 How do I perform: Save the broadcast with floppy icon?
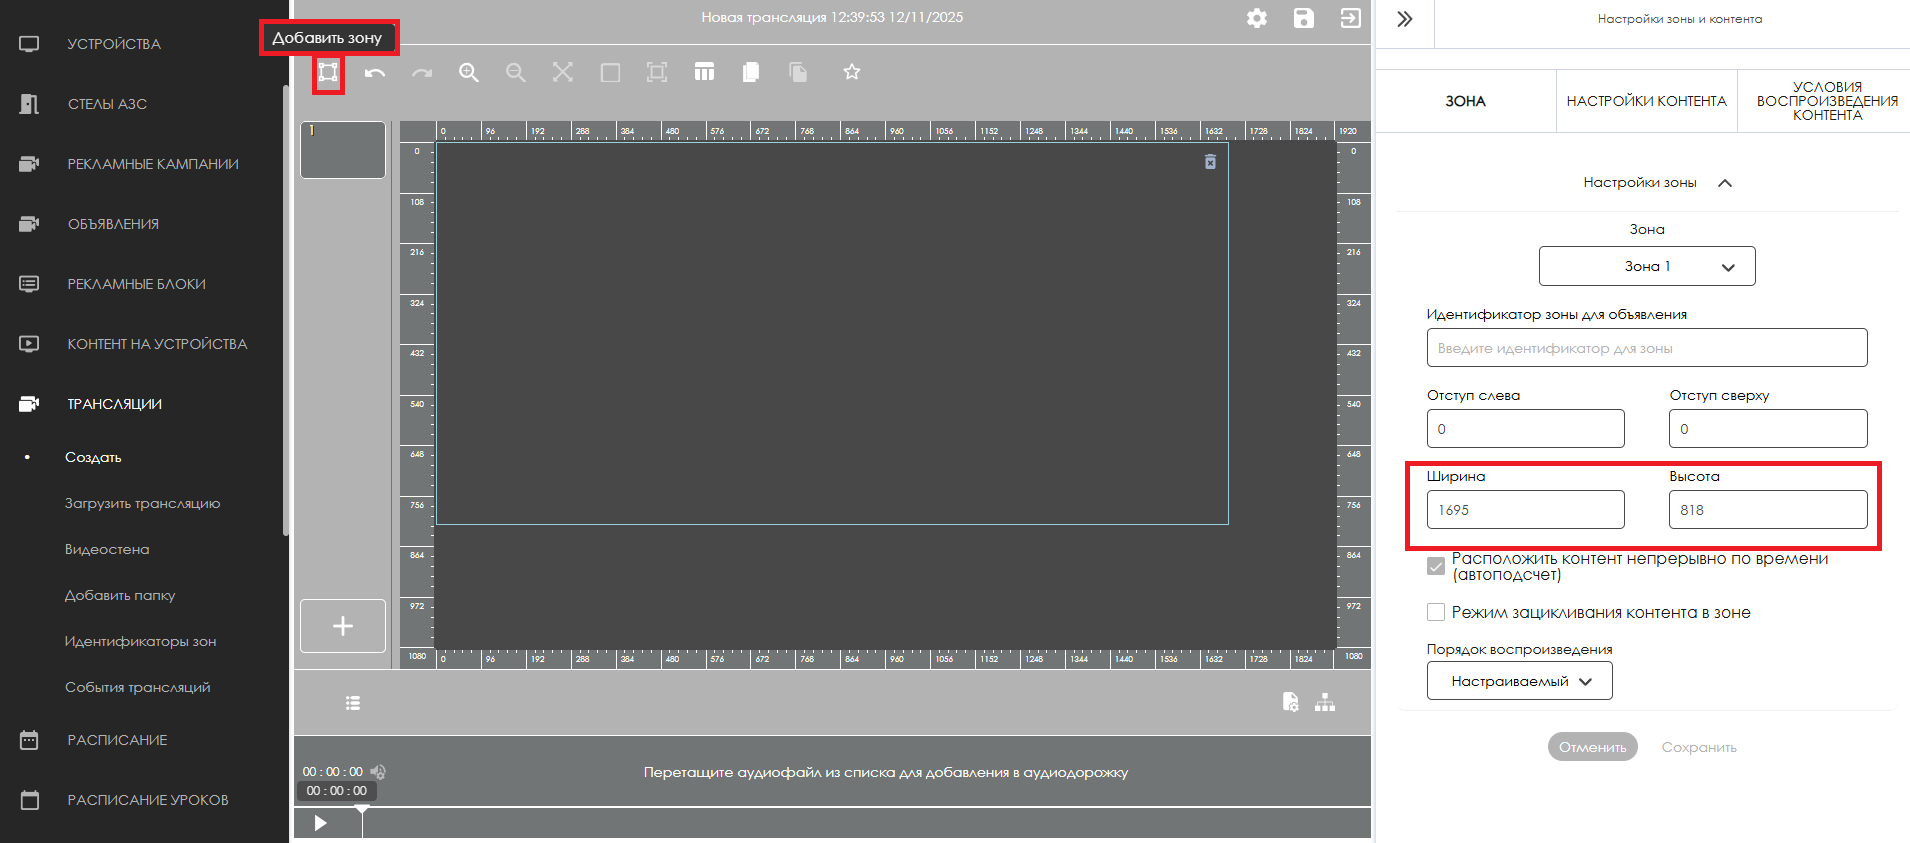tap(1303, 18)
